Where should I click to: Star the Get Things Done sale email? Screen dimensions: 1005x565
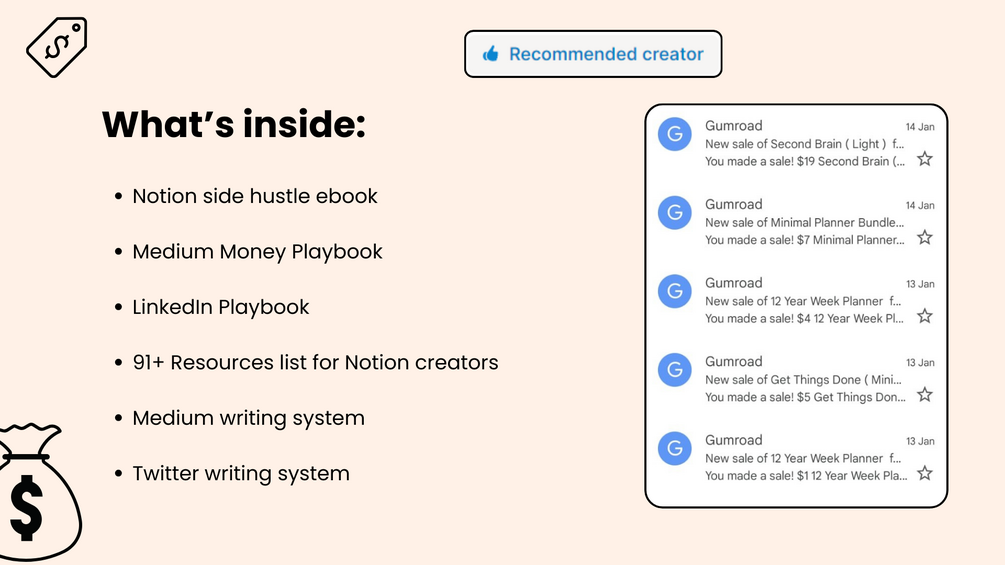pos(925,395)
